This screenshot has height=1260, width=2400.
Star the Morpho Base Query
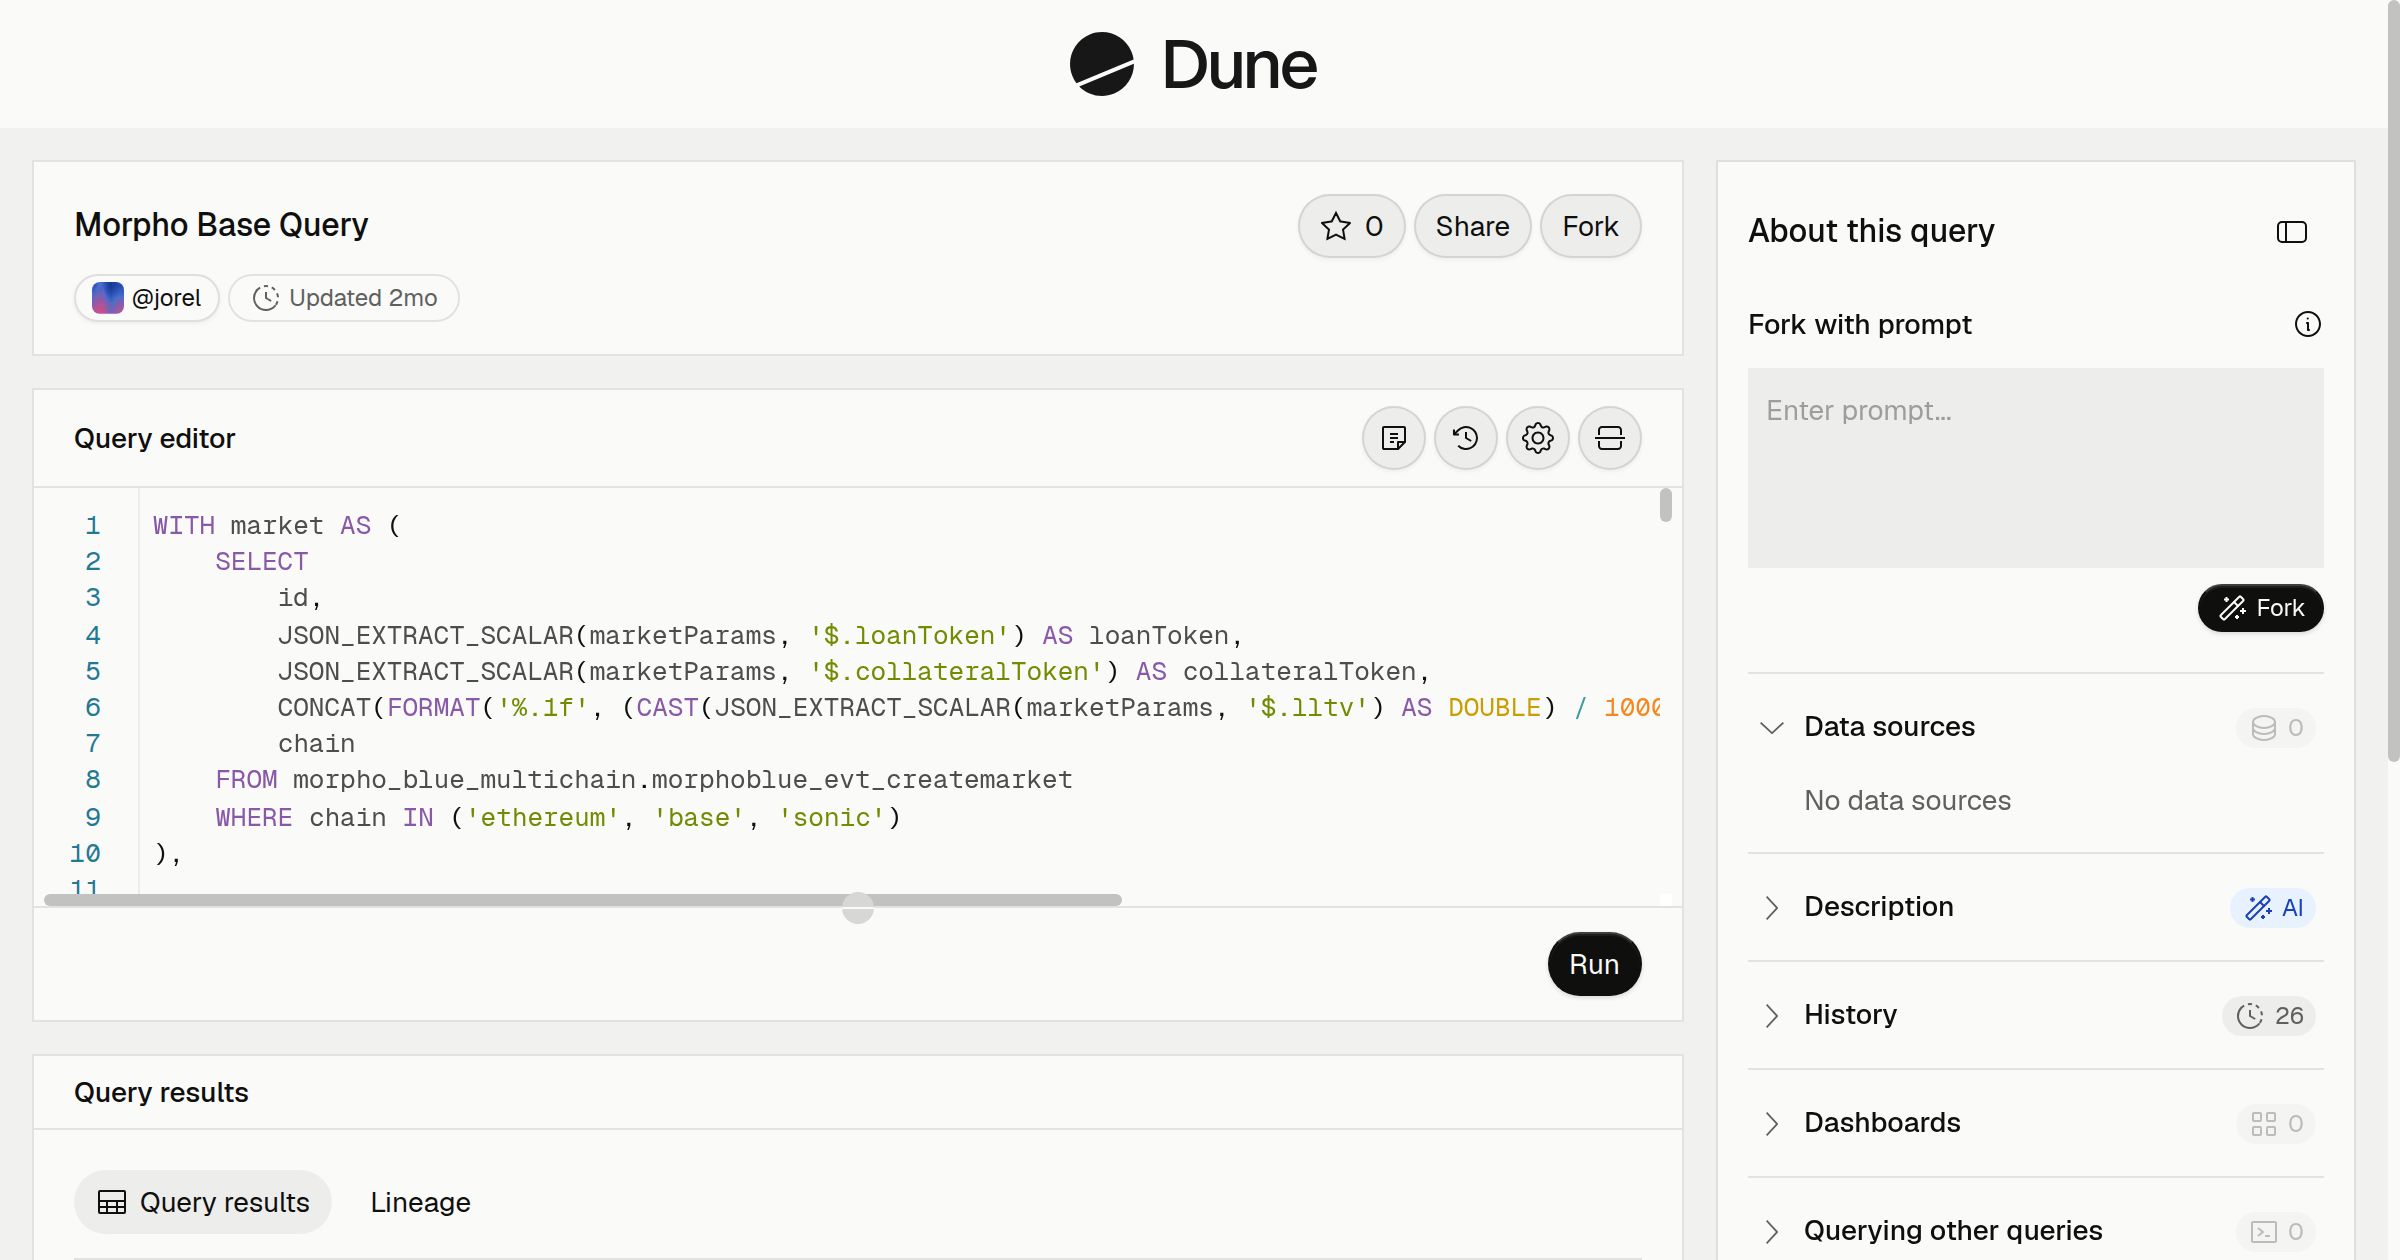coord(1351,226)
